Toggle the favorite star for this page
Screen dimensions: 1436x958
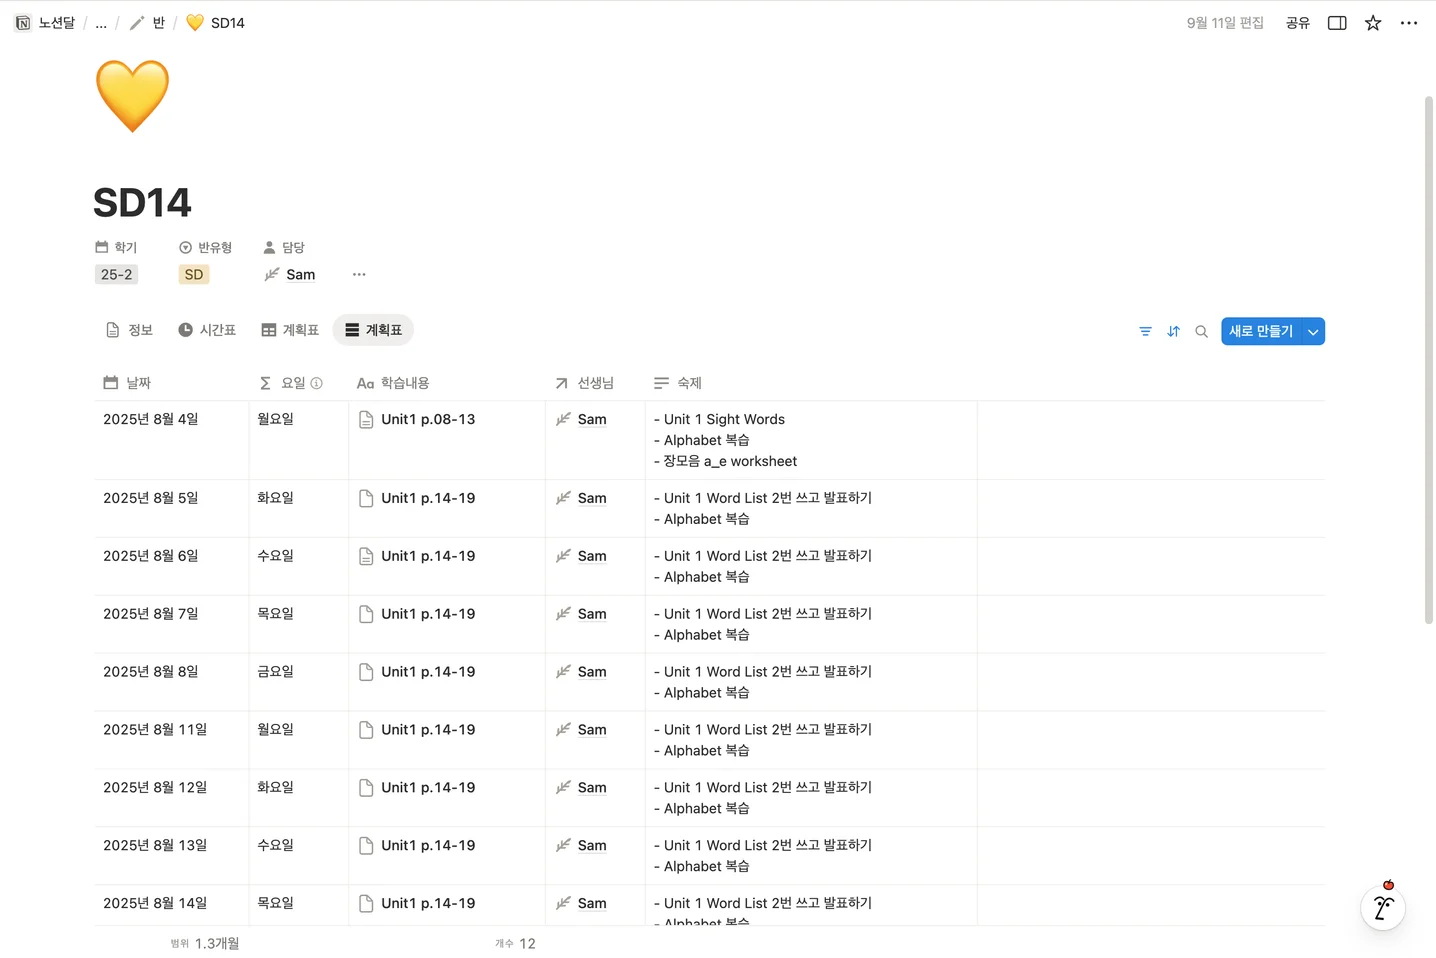click(x=1373, y=22)
